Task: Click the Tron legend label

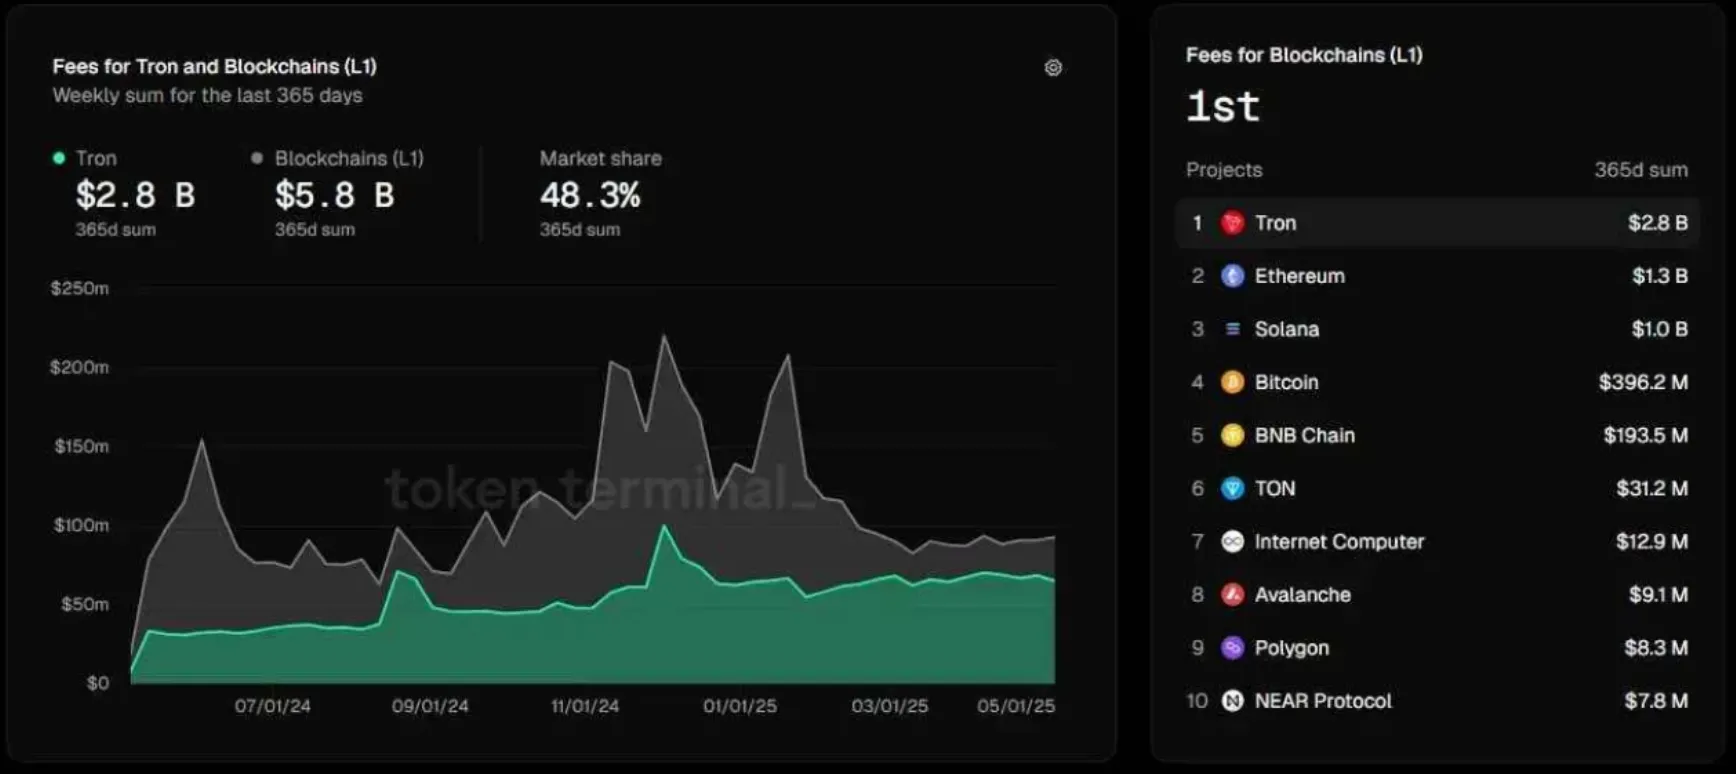Action: (x=96, y=158)
